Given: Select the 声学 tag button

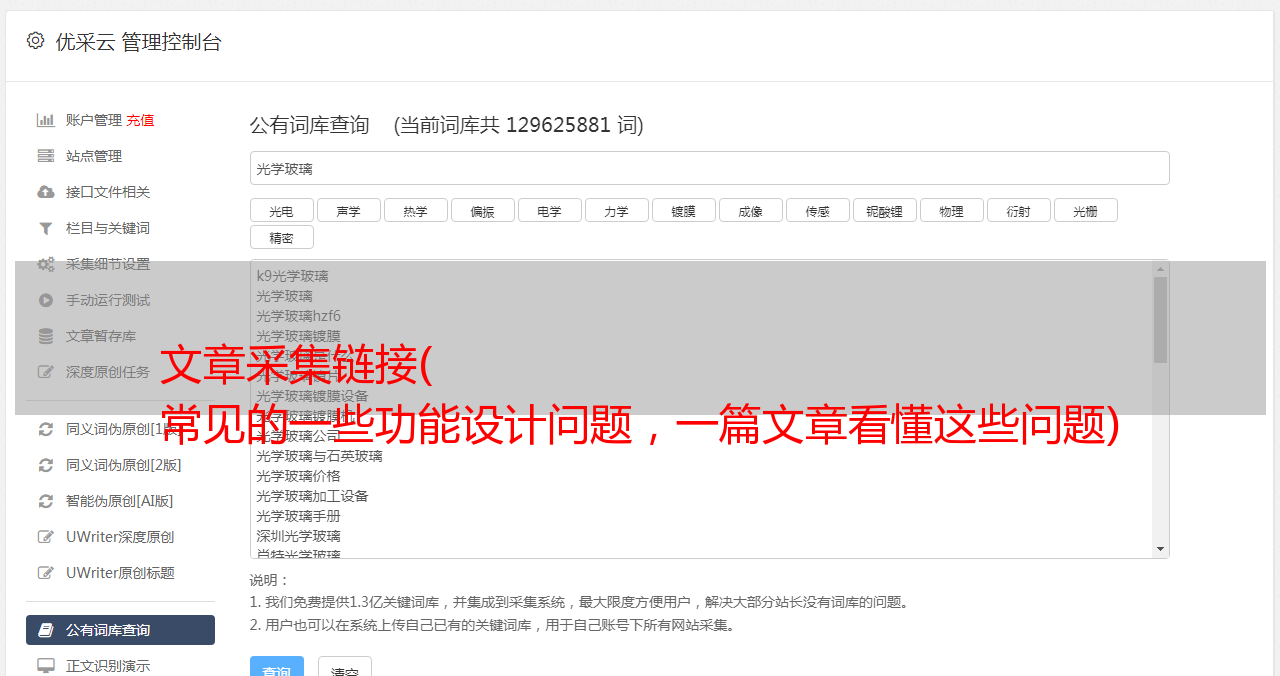Looking at the screenshot, I should (349, 210).
